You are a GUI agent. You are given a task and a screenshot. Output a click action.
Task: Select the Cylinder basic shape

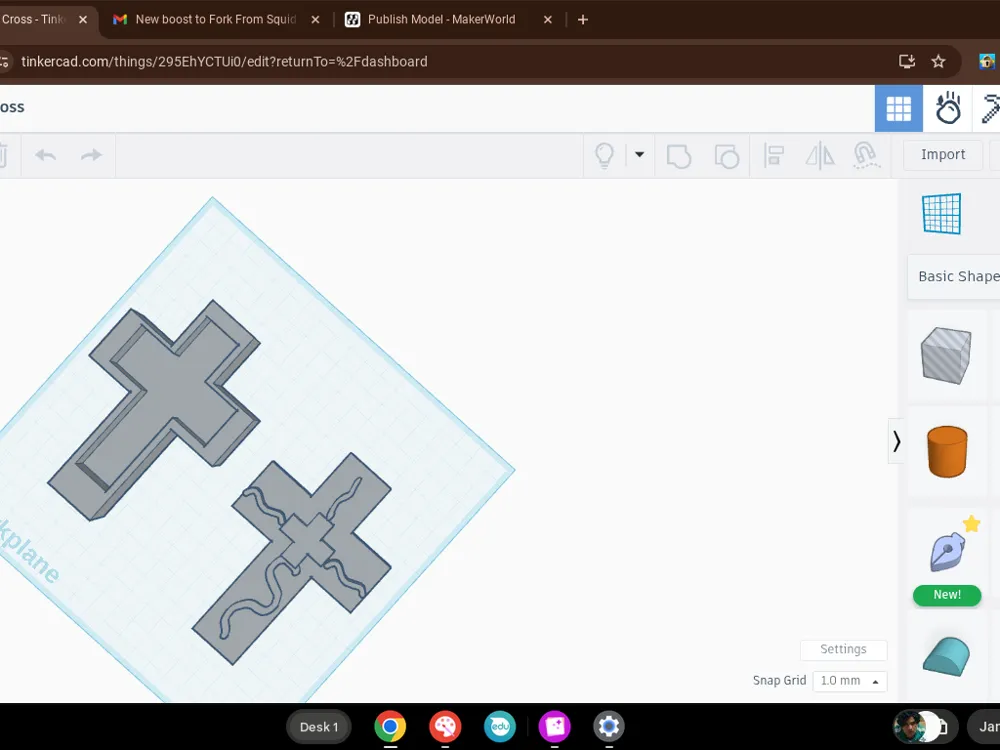947,452
